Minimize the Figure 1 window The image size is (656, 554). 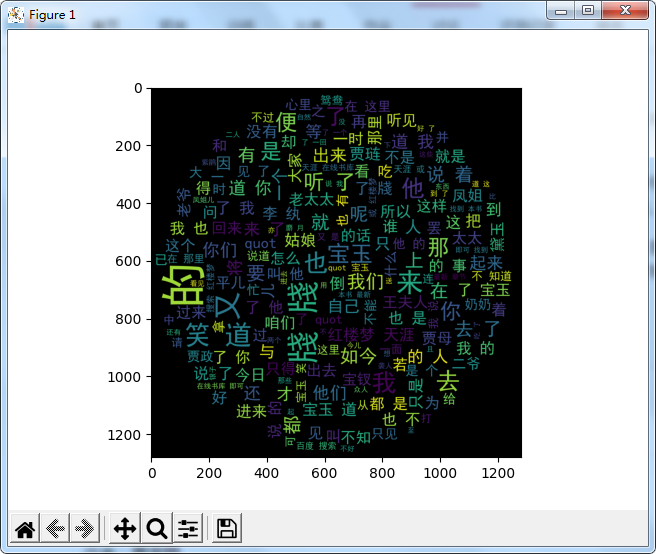[561, 11]
